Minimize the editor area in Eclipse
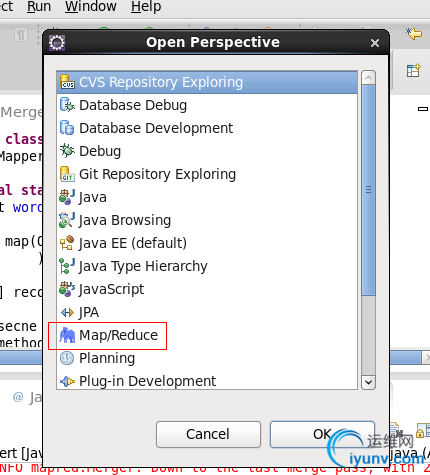 click(423, 109)
